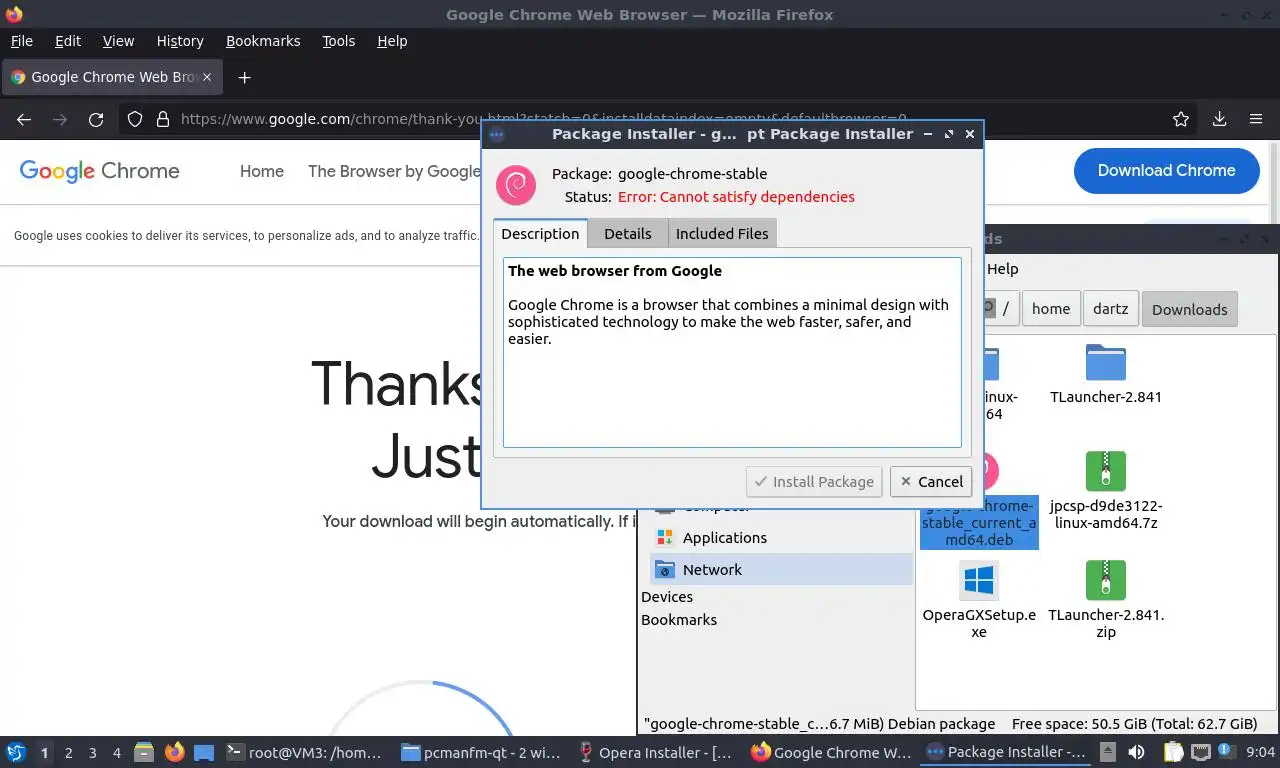Go to home path segment

pyautogui.click(x=1051, y=309)
